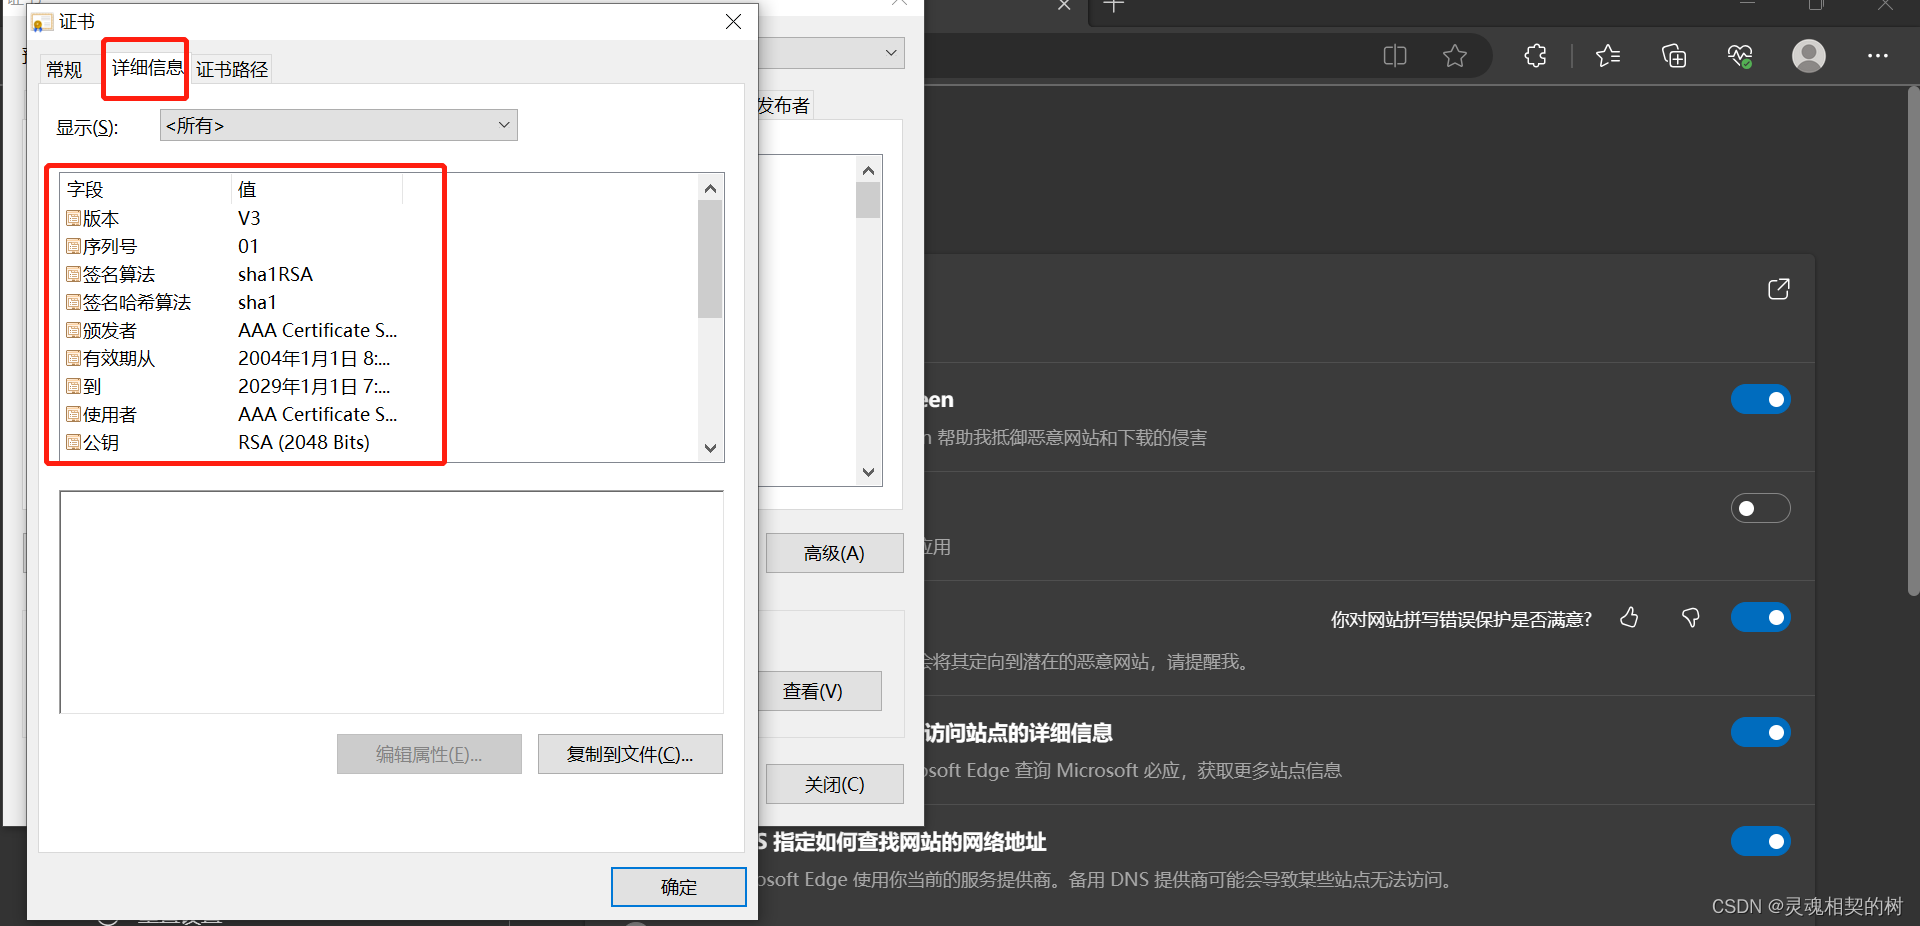Click the 复制到文件(C)... button

click(630, 754)
